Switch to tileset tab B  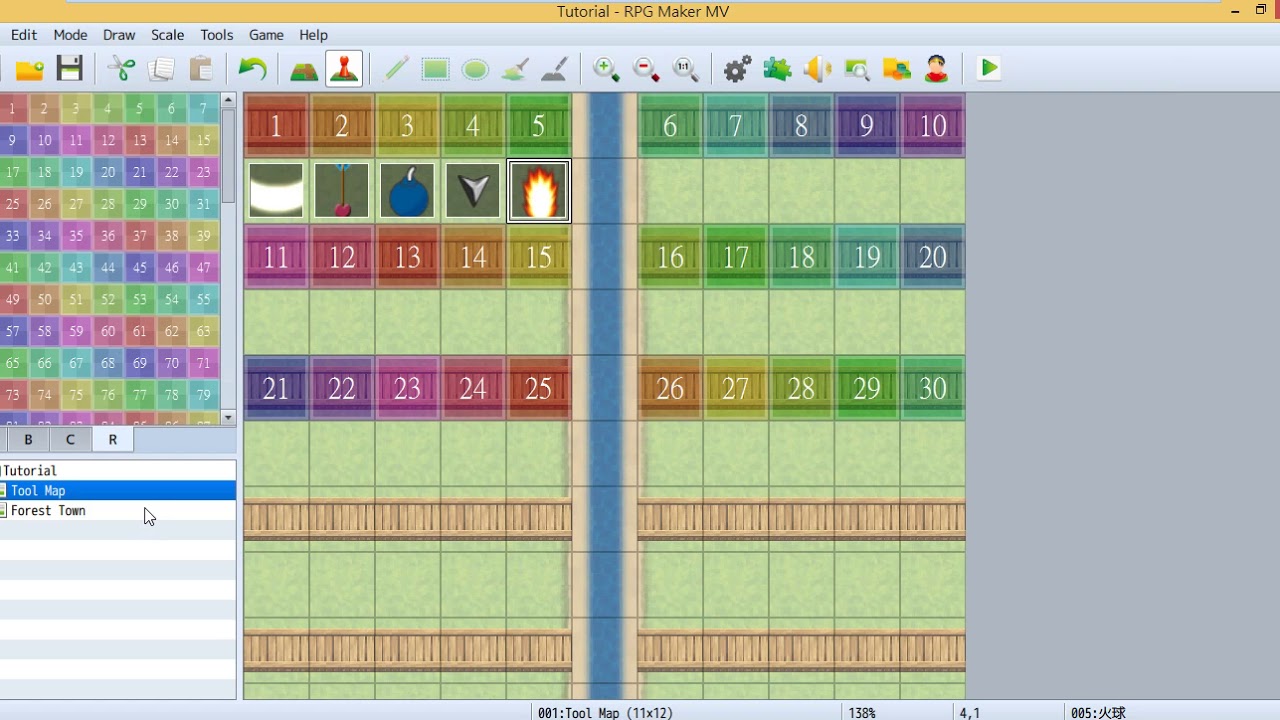click(x=28, y=440)
